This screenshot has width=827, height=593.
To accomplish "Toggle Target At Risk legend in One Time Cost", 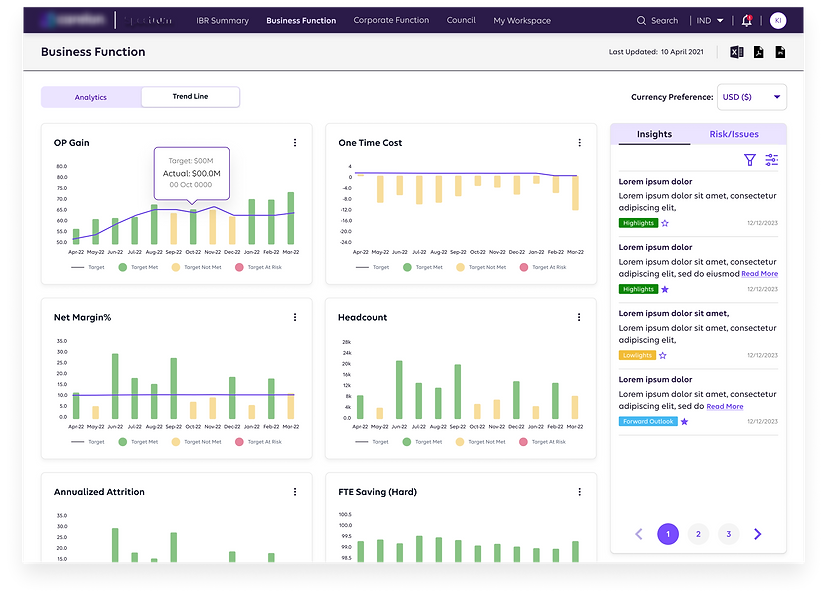I will [543, 267].
